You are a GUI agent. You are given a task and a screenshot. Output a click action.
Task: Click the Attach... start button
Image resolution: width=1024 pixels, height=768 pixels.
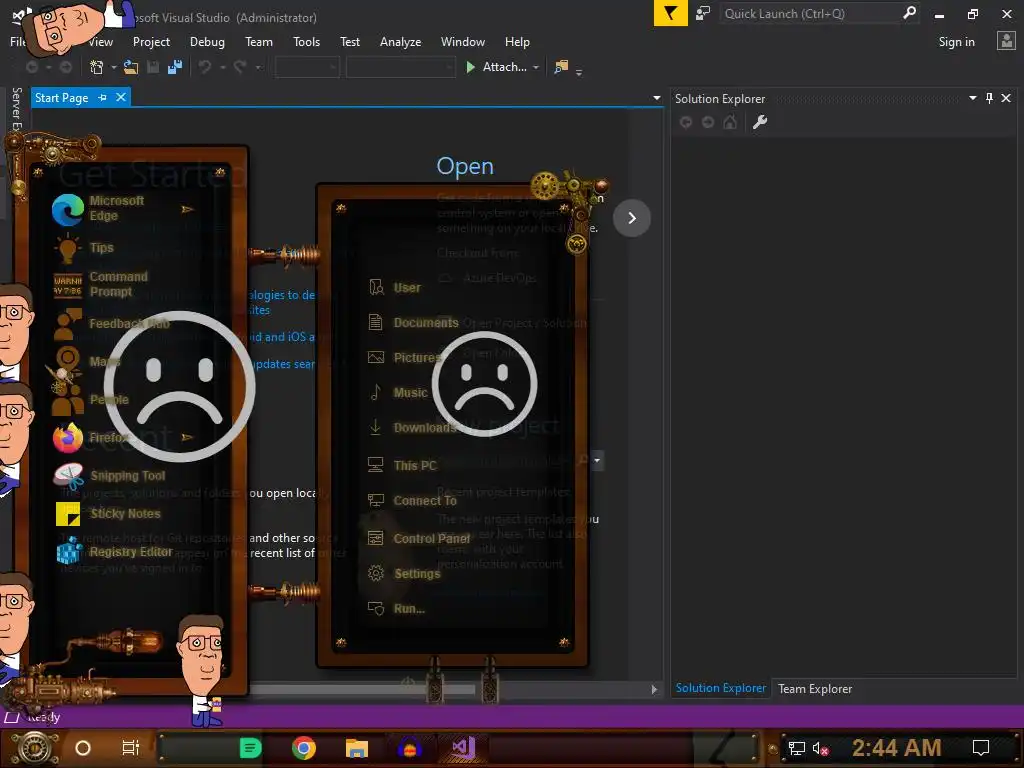[497, 67]
